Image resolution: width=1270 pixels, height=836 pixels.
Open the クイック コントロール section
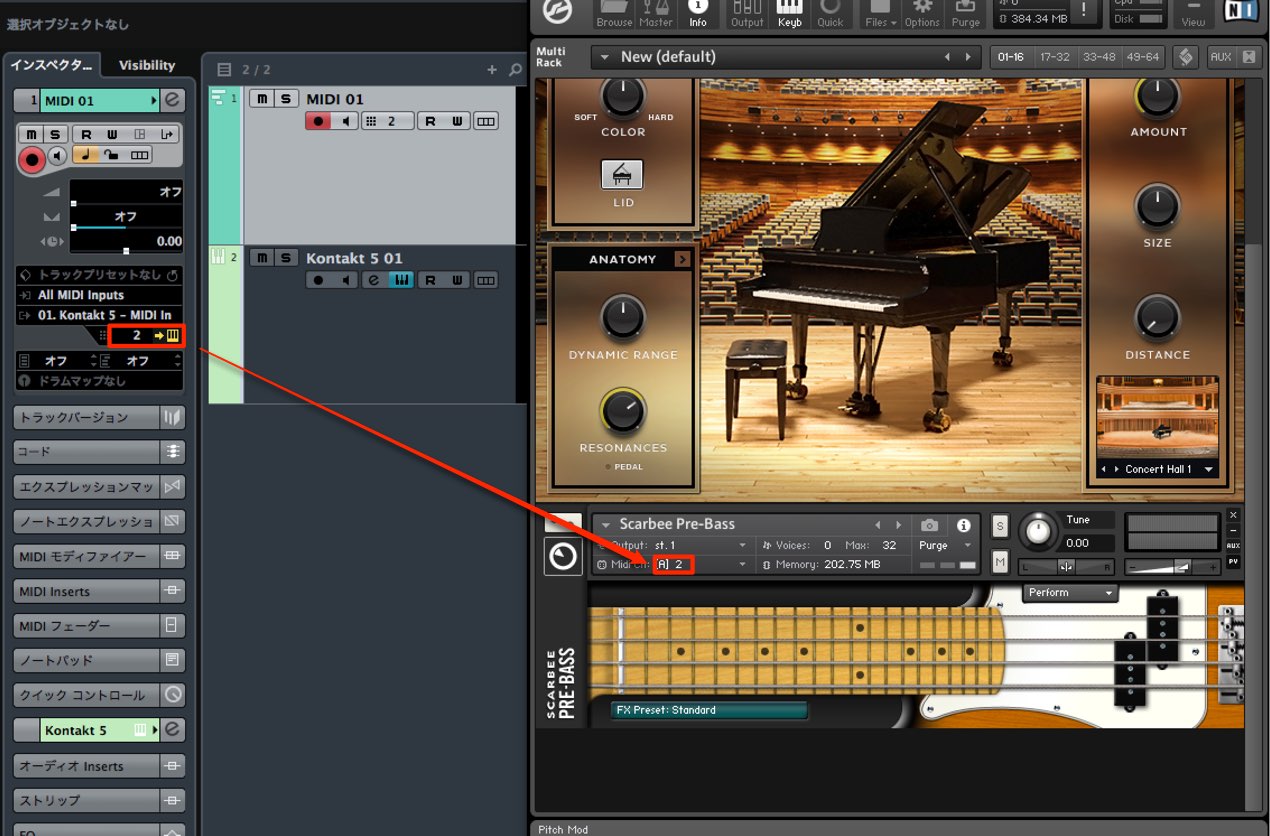pos(100,695)
